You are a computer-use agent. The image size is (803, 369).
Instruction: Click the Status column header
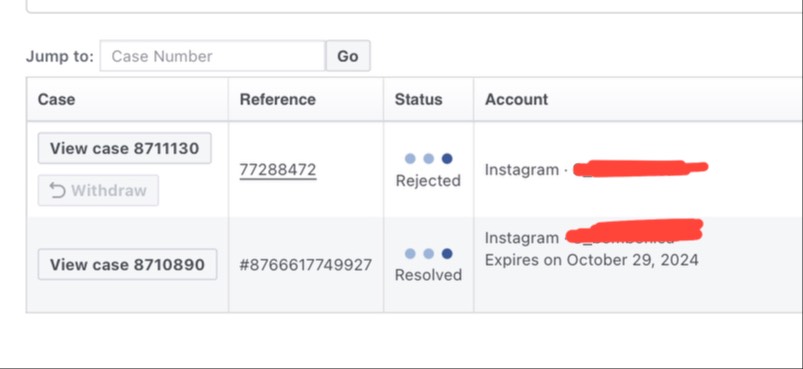418,99
